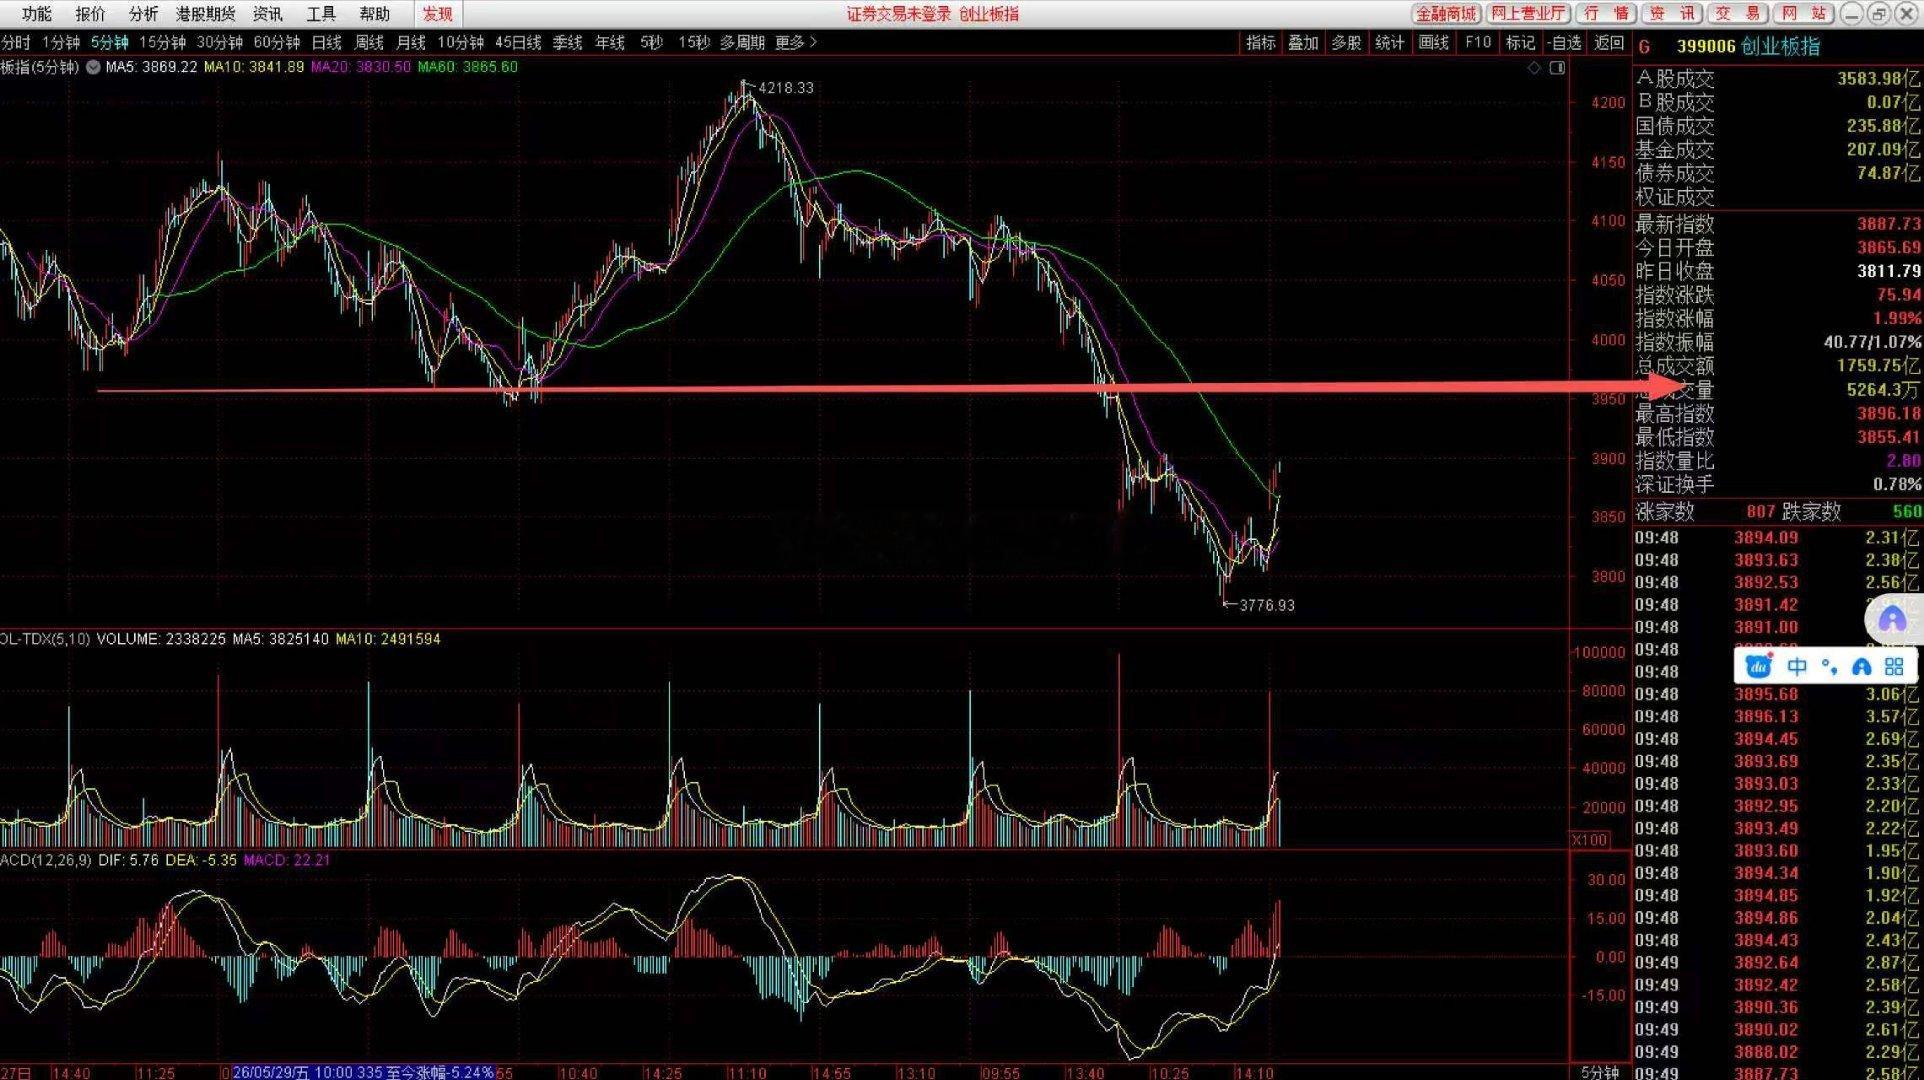Select the 30分钟 period
The height and width of the screenshot is (1080, 1924).
(219, 43)
